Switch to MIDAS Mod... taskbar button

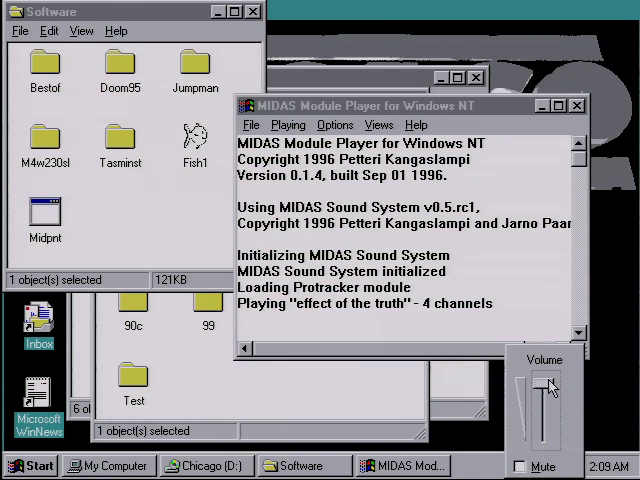pos(403,466)
